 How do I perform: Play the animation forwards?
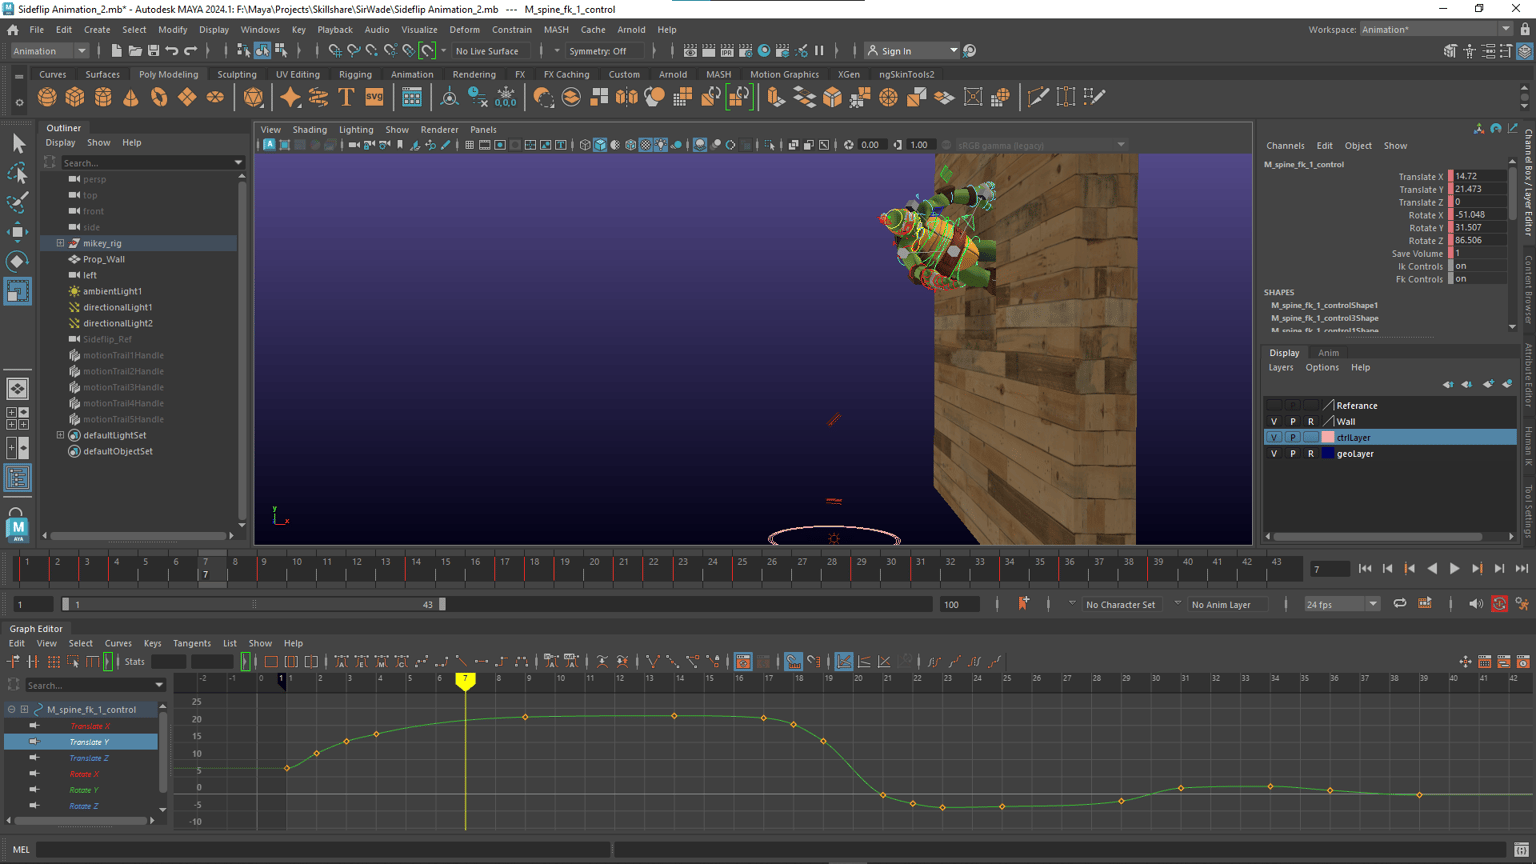[x=1454, y=569]
